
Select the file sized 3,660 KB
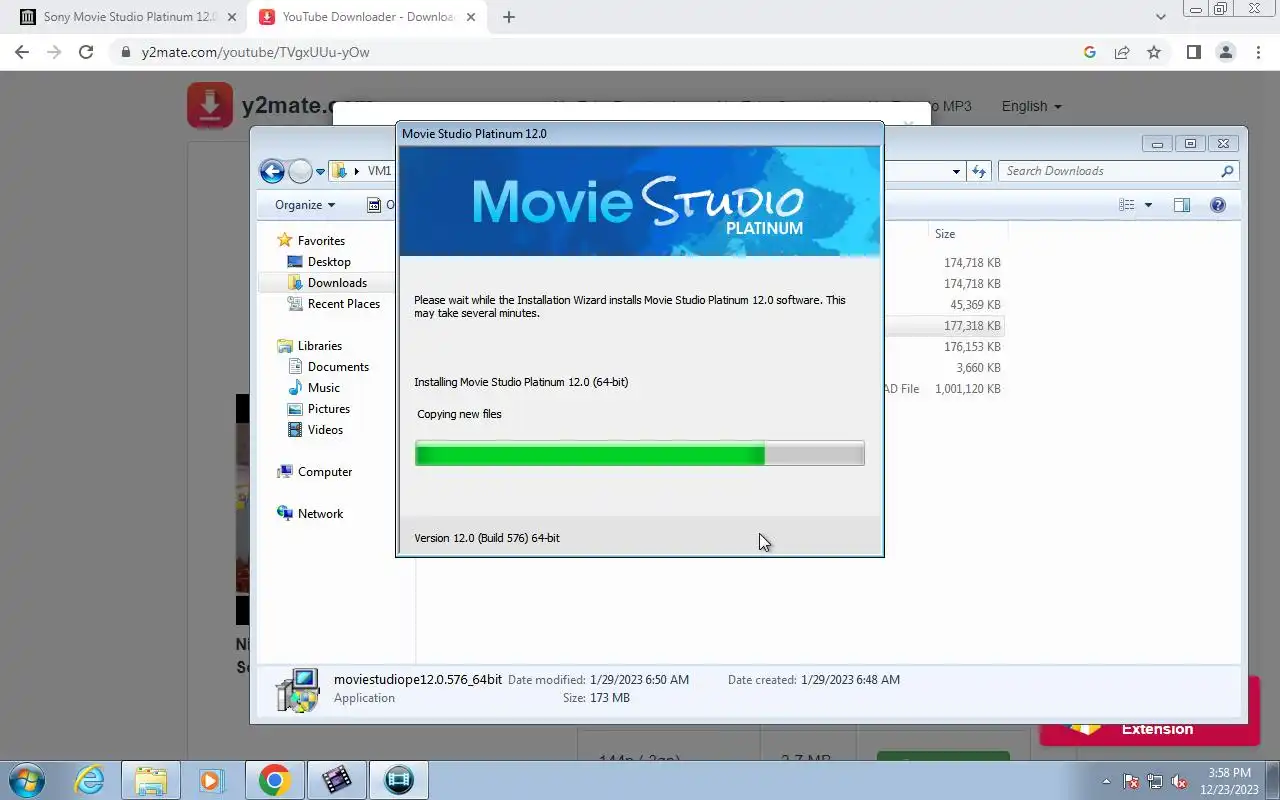pyautogui.click(x=978, y=368)
